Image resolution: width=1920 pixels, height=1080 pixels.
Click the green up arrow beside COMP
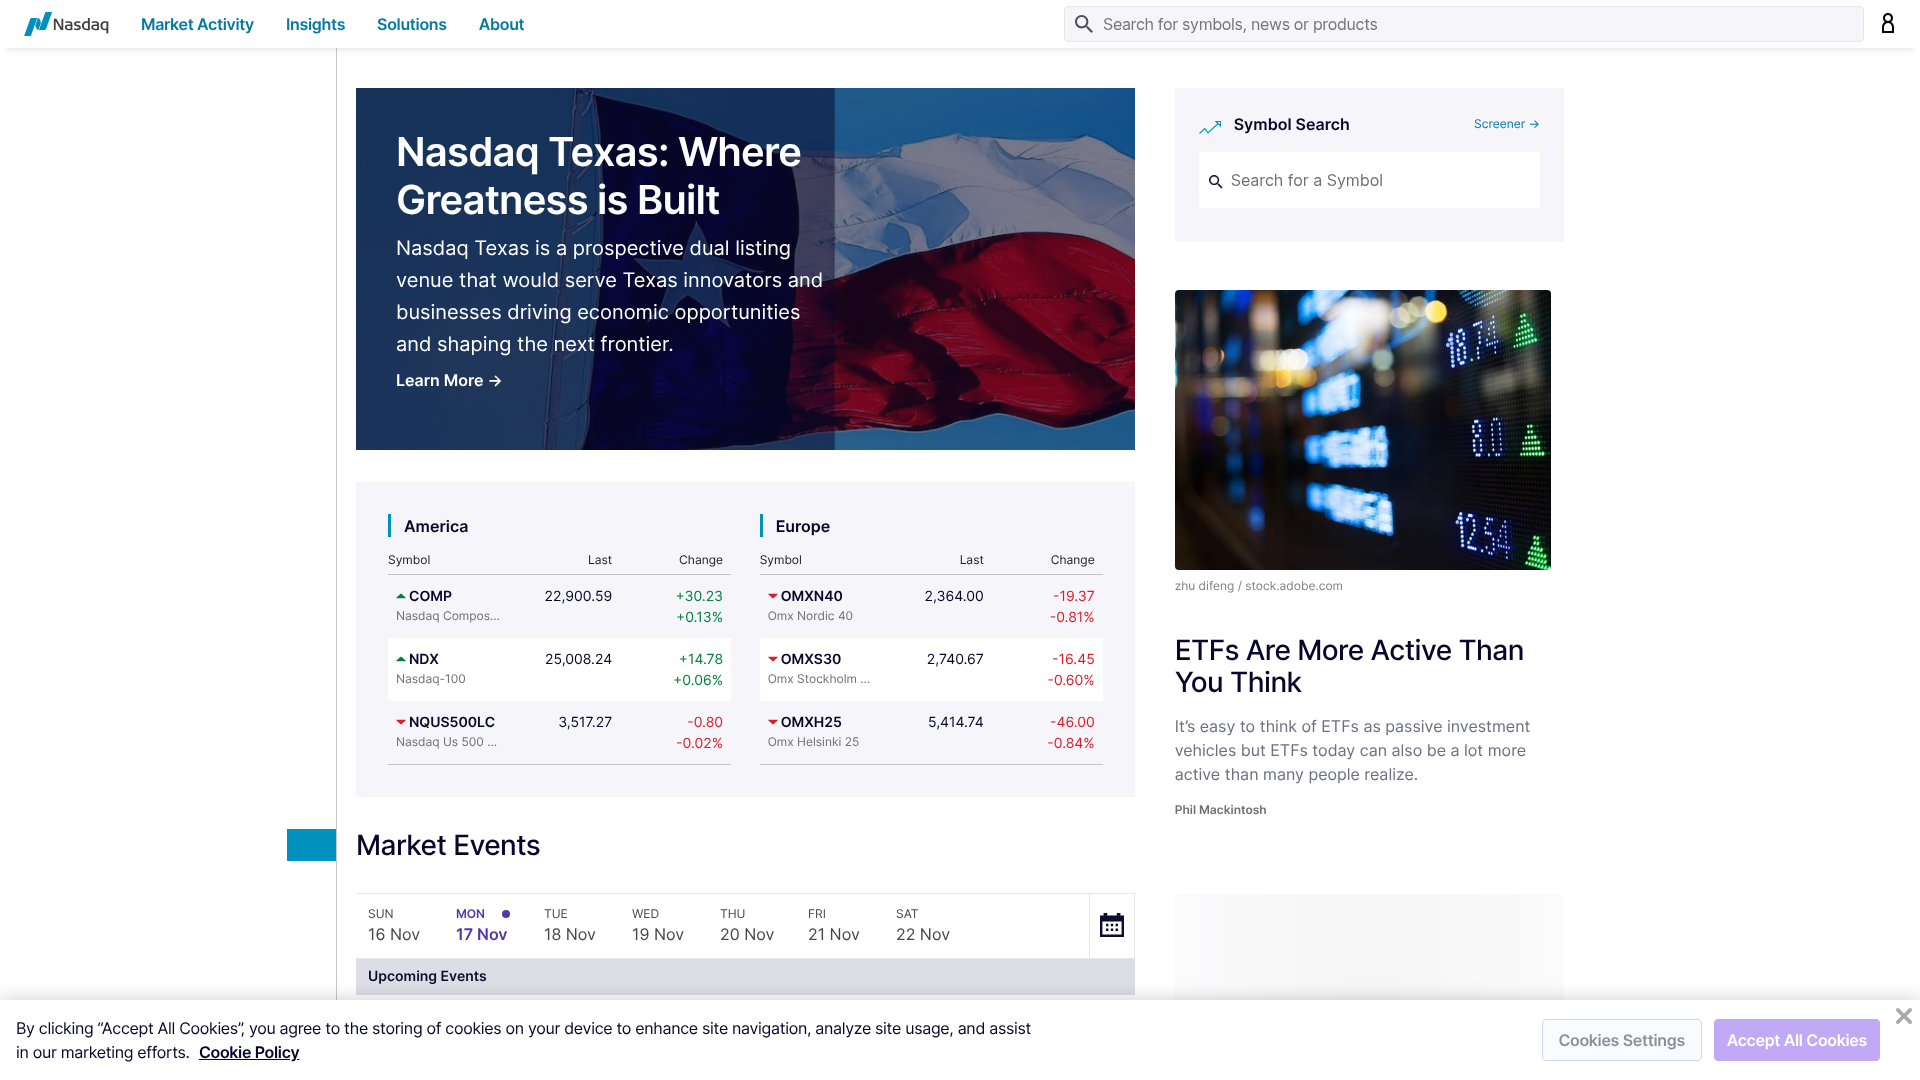[401, 595]
